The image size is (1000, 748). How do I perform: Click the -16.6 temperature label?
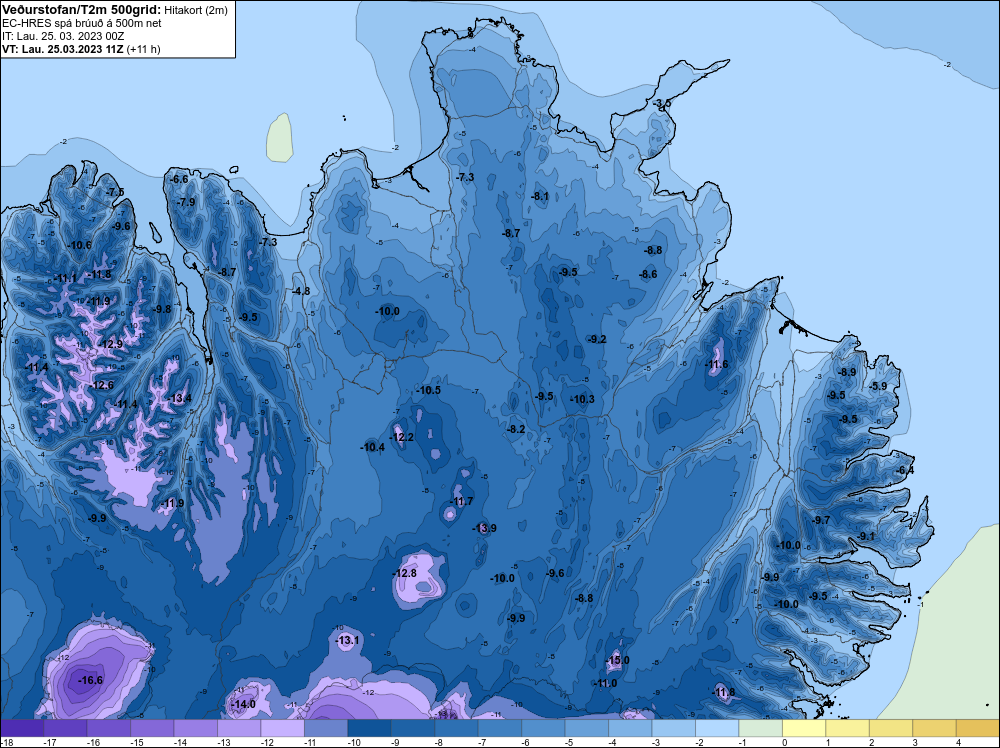click(91, 680)
